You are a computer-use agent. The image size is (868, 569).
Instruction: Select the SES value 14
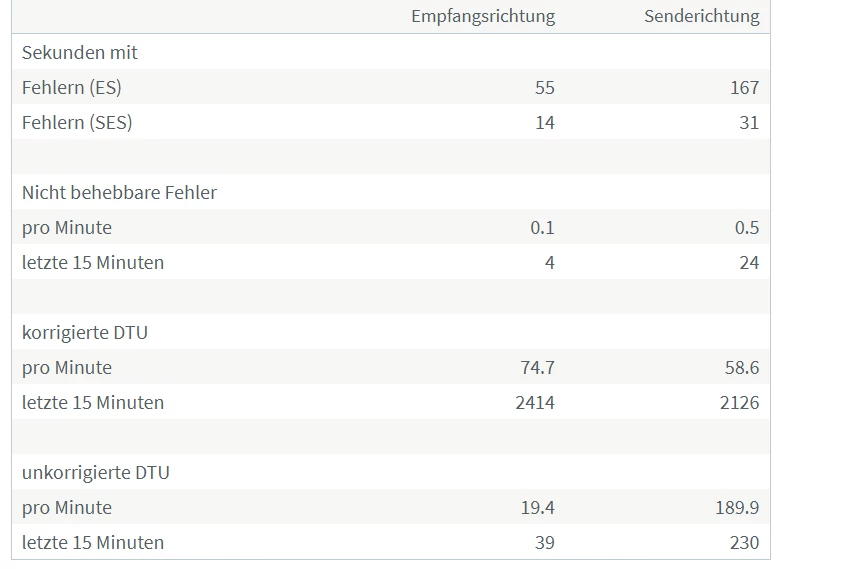pyautogui.click(x=544, y=122)
